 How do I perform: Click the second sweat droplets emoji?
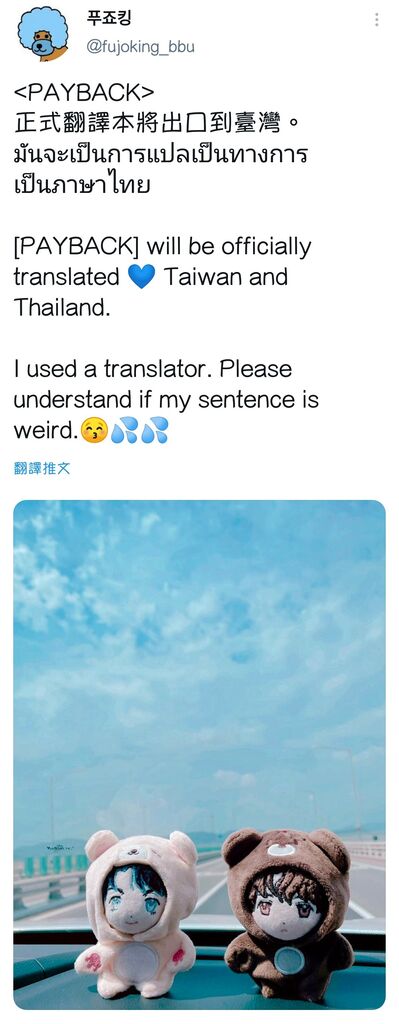point(154,430)
